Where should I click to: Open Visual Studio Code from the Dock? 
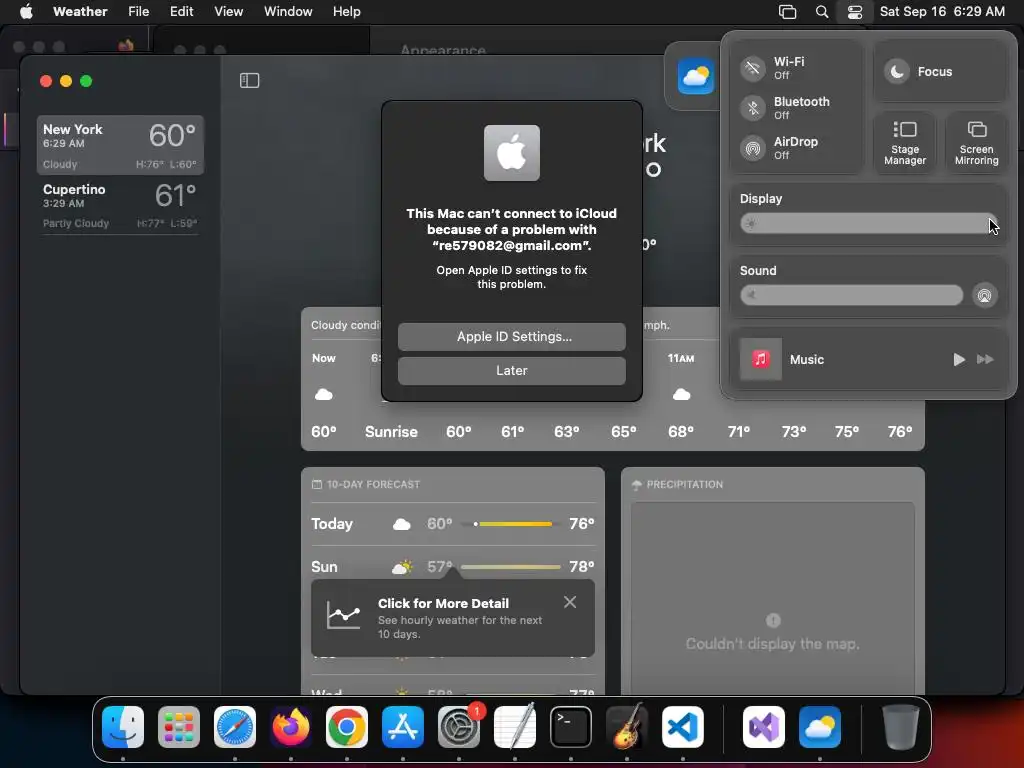tap(683, 727)
